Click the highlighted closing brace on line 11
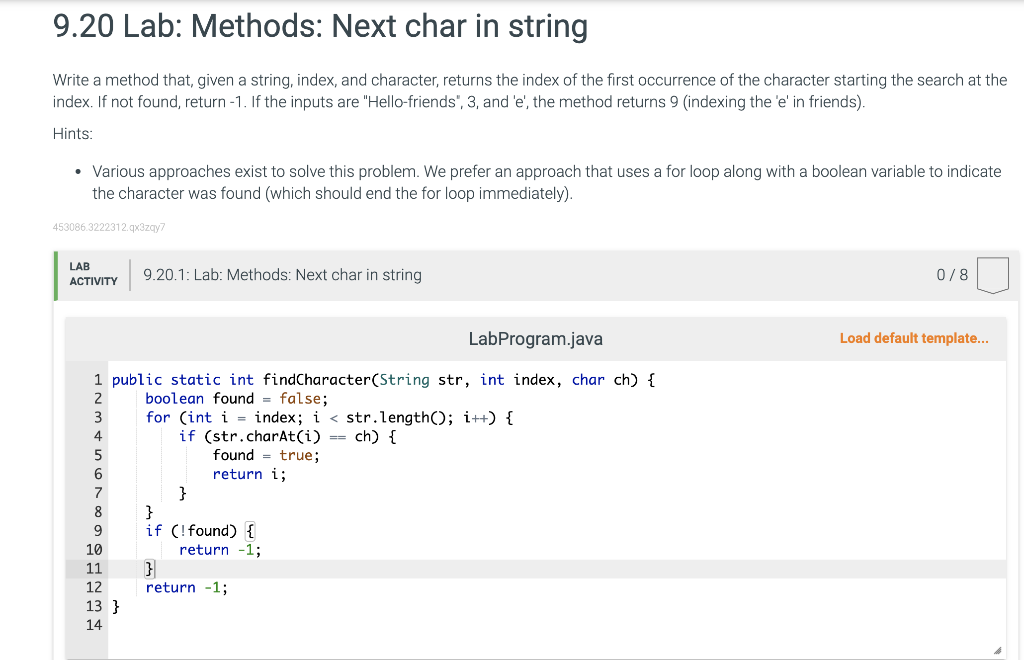1024x660 pixels. tap(150, 569)
